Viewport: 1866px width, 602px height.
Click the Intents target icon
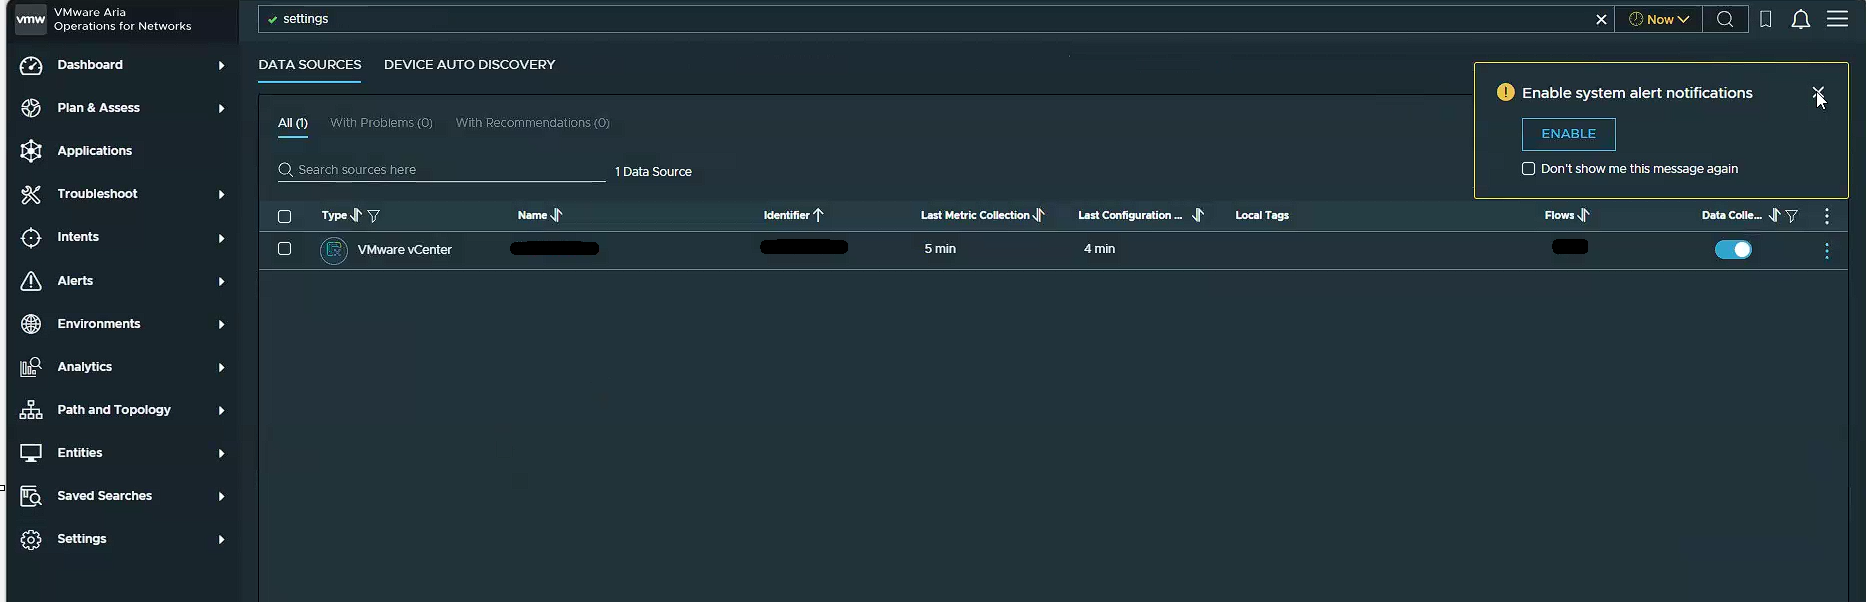(31, 237)
